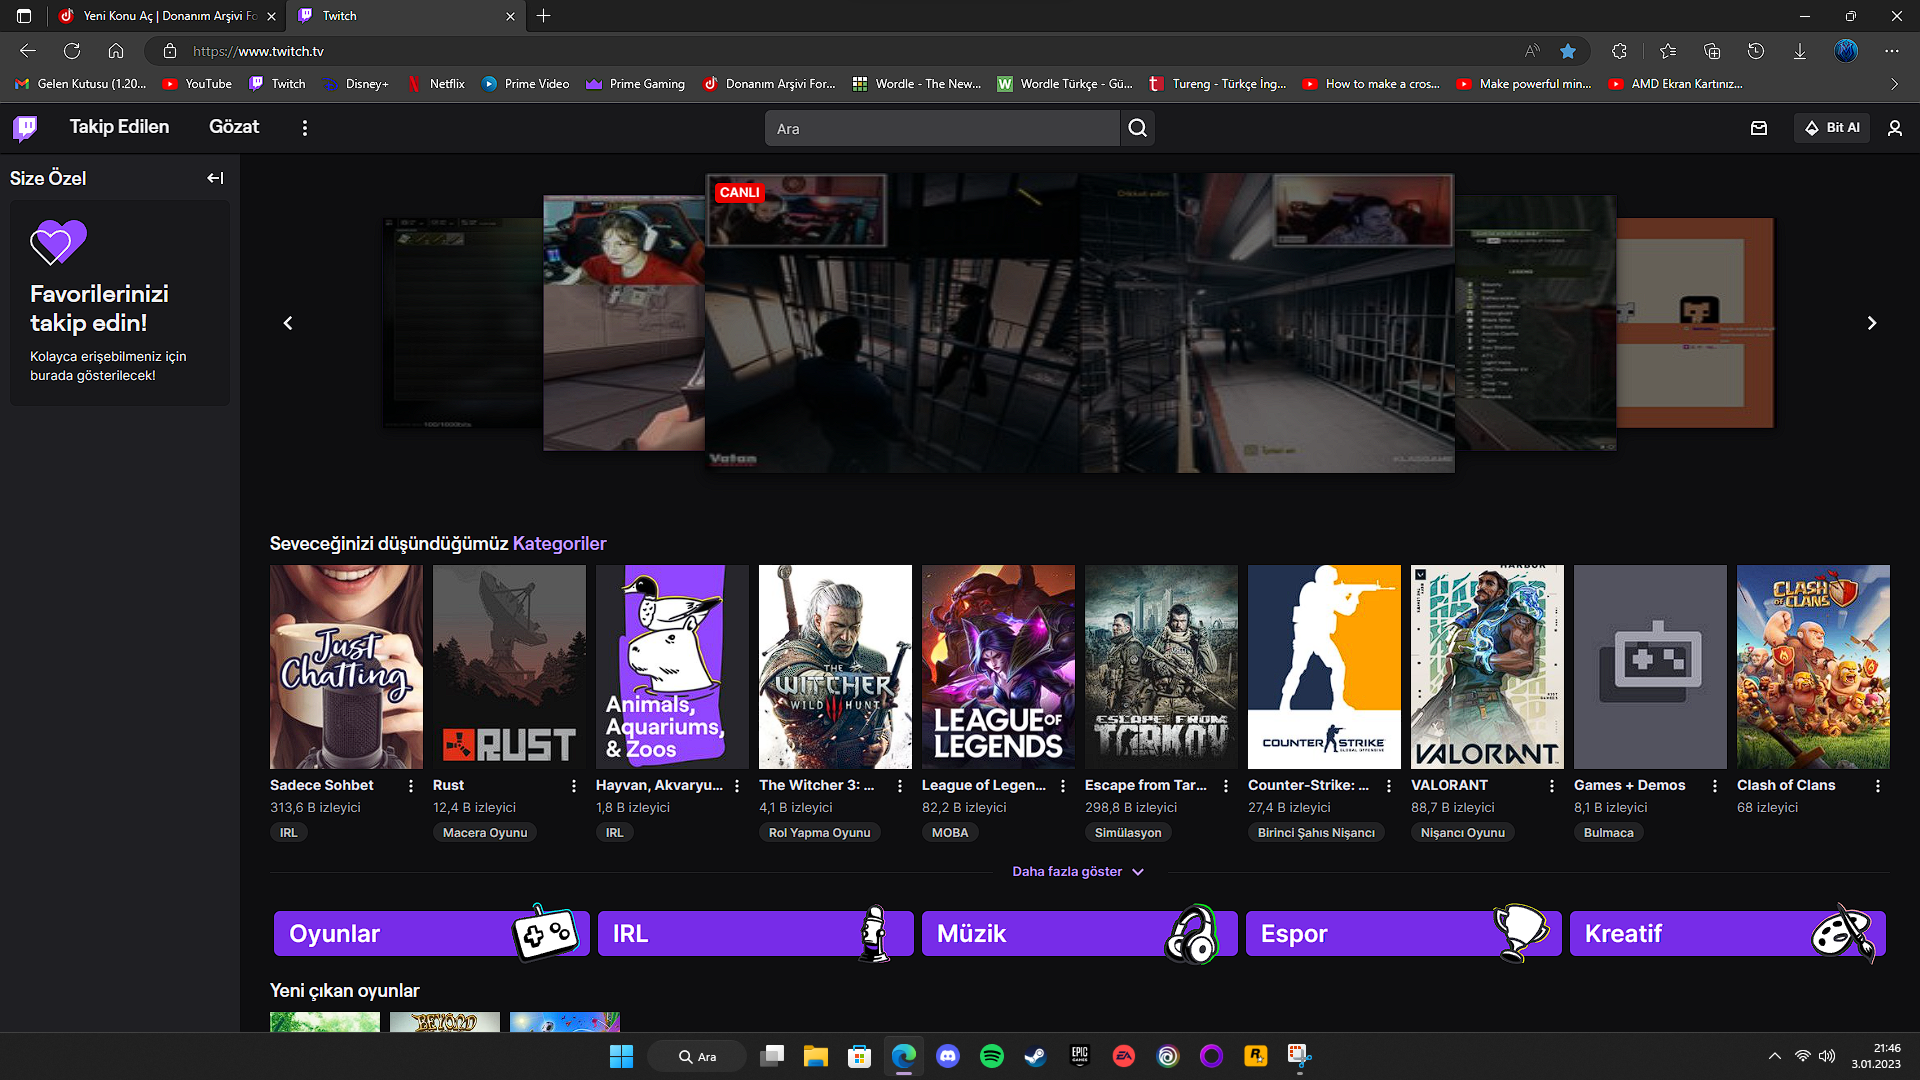Open the live CANLI featured stream
Viewport: 1920px width, 1080px height.
tap(1080, 323)
